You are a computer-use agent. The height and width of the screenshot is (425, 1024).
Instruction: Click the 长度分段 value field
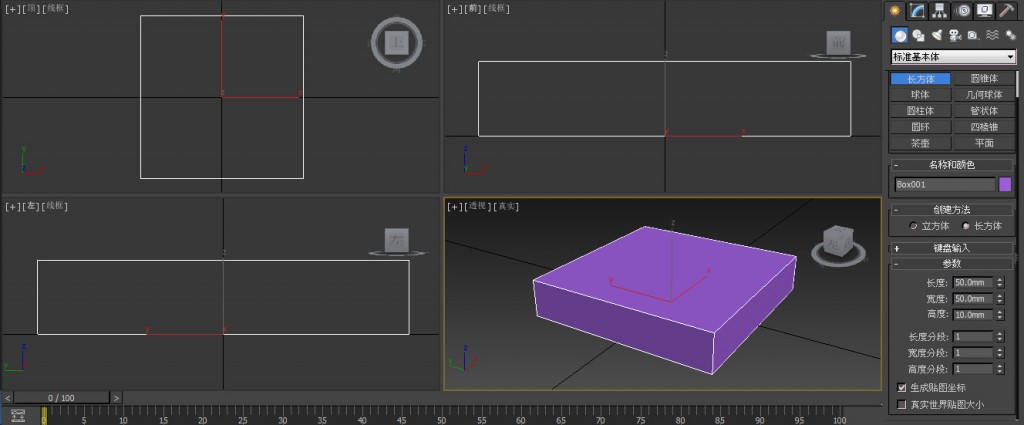(972, 337)
